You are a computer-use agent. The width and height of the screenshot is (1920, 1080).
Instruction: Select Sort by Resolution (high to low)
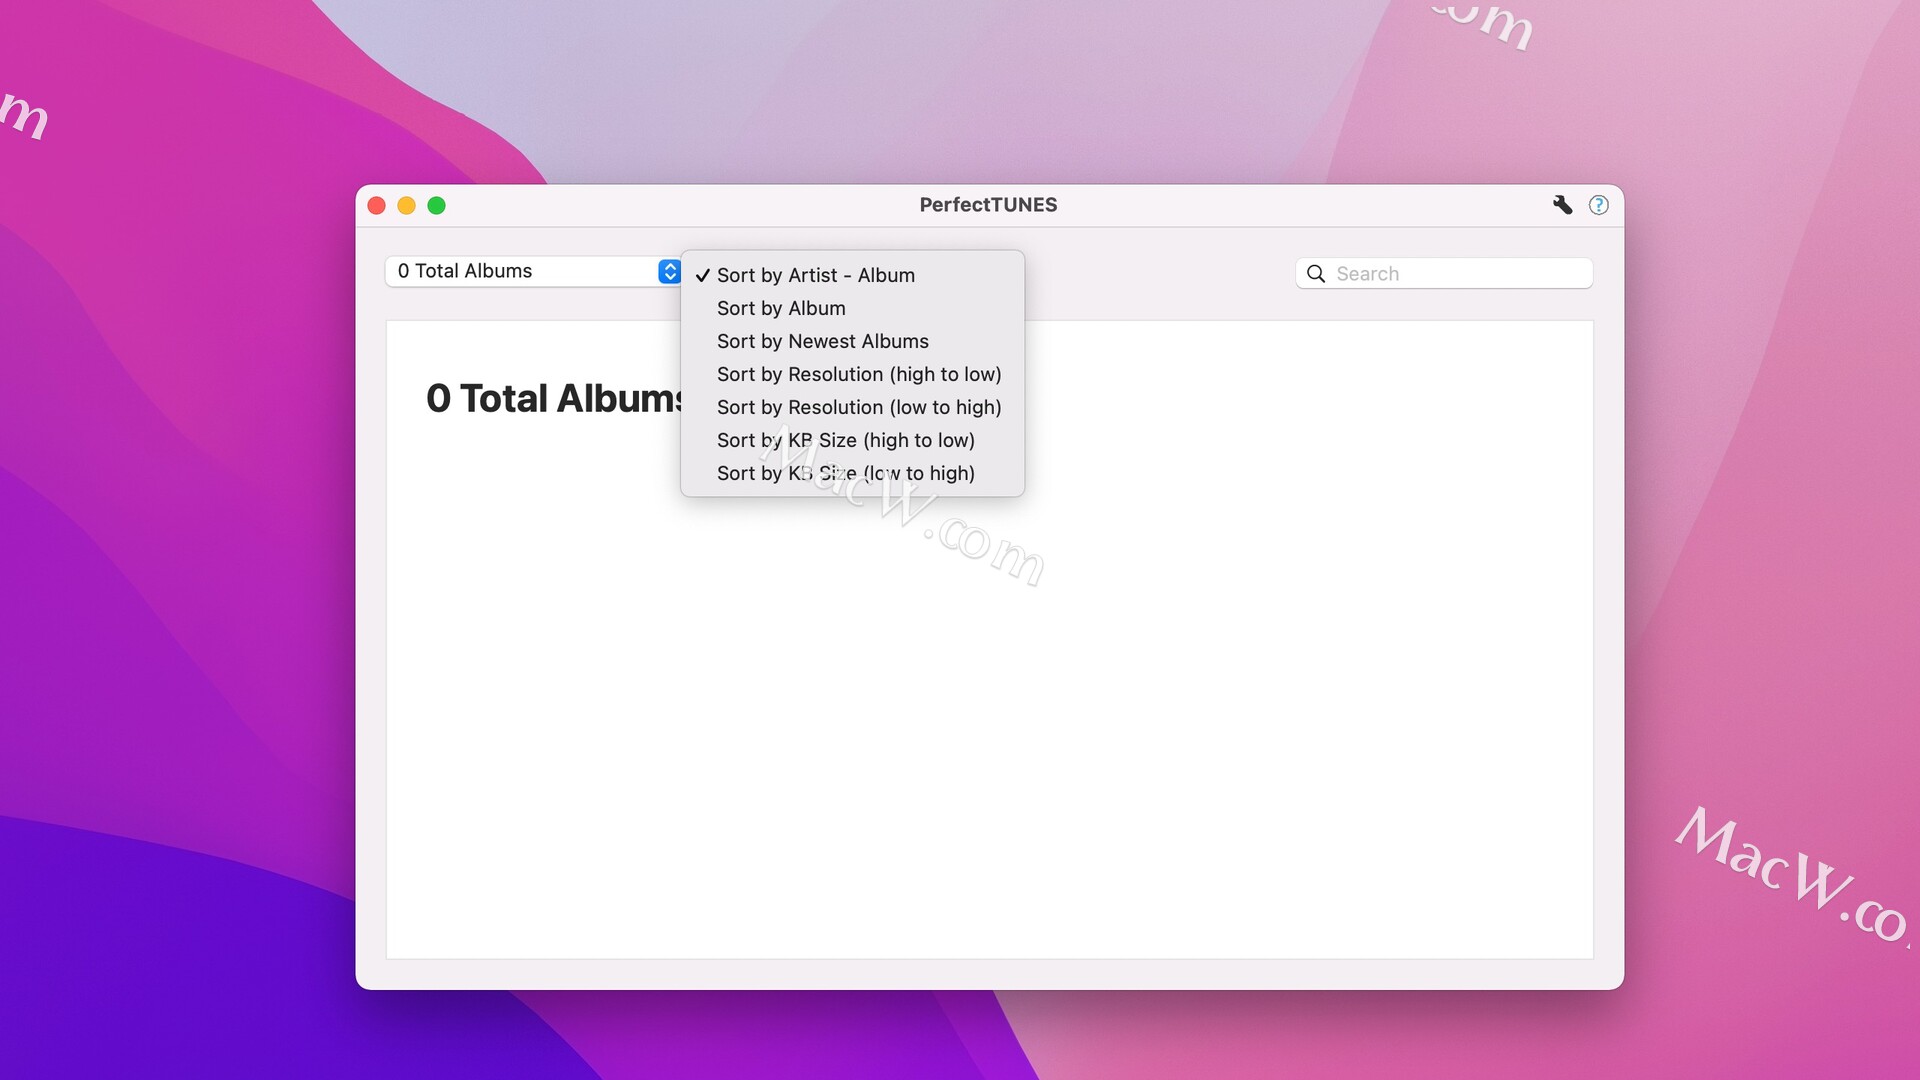tap(853, 374)
